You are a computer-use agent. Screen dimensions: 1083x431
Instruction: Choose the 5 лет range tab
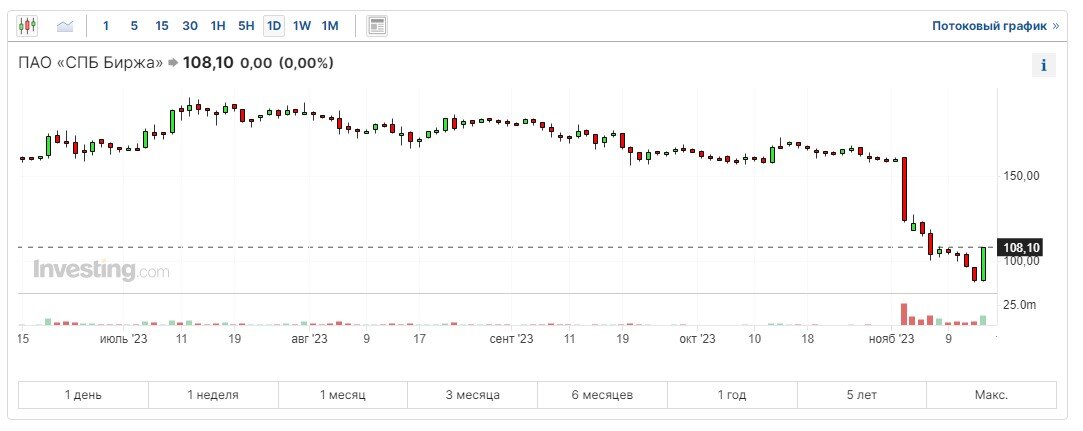[x=862, y=395]
